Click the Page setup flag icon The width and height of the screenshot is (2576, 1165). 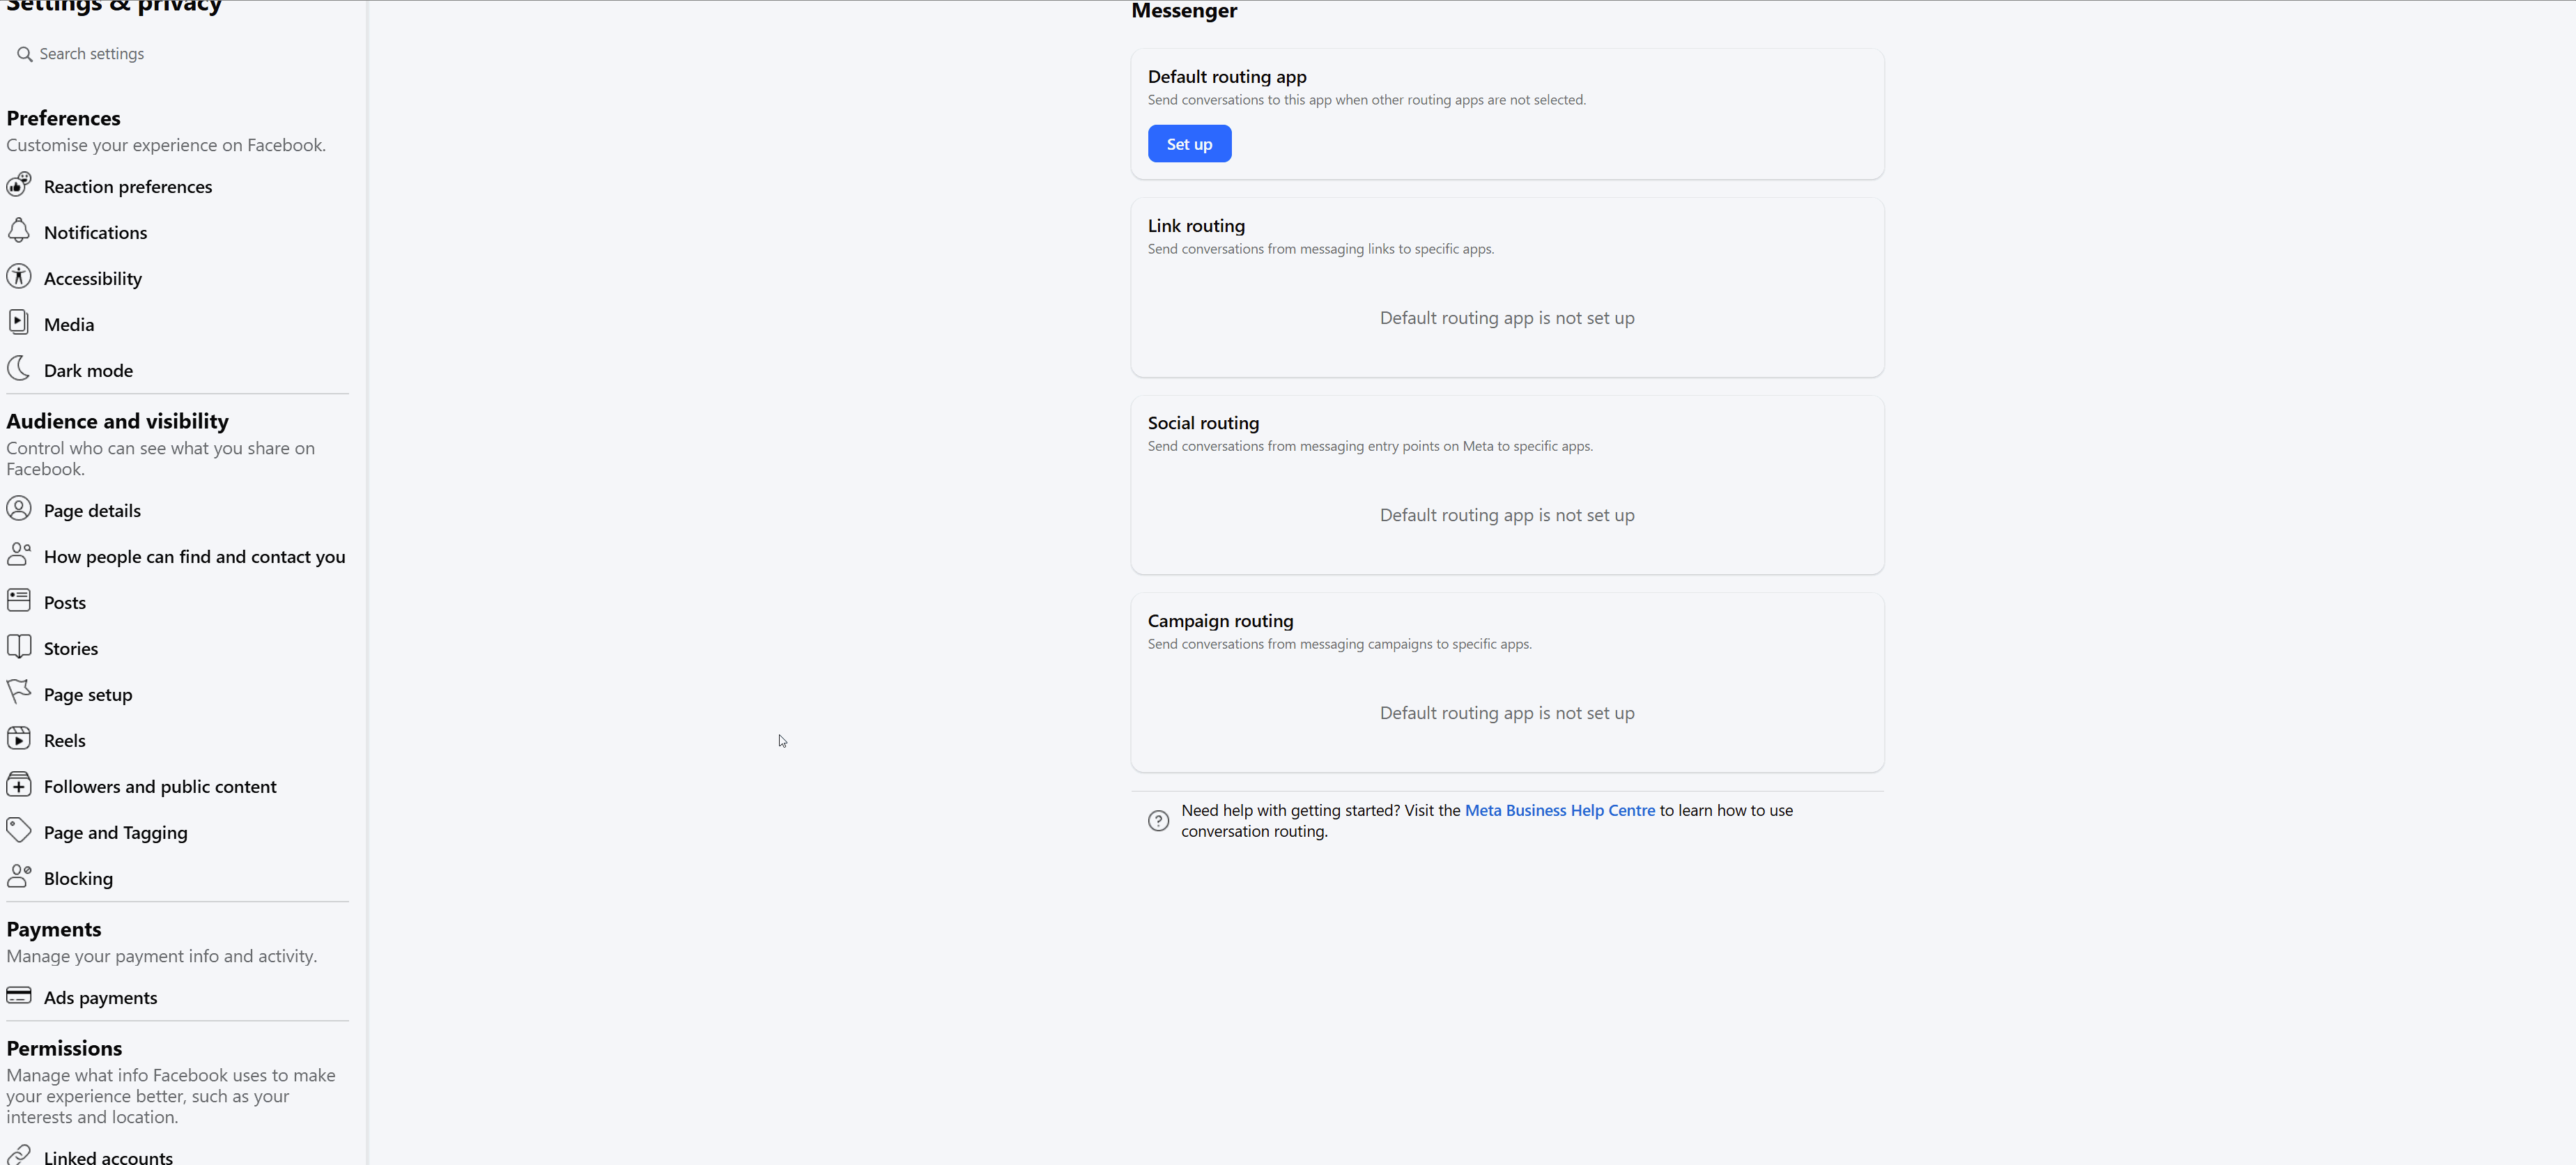19,692
